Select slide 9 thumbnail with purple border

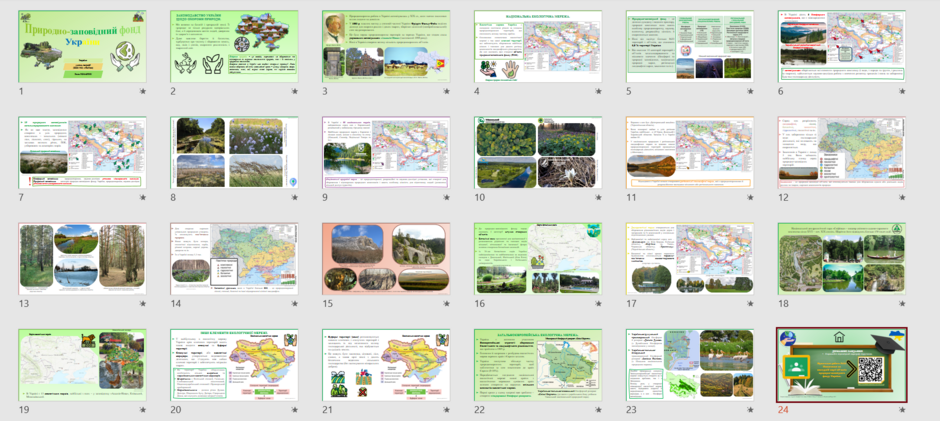point(386,152)
